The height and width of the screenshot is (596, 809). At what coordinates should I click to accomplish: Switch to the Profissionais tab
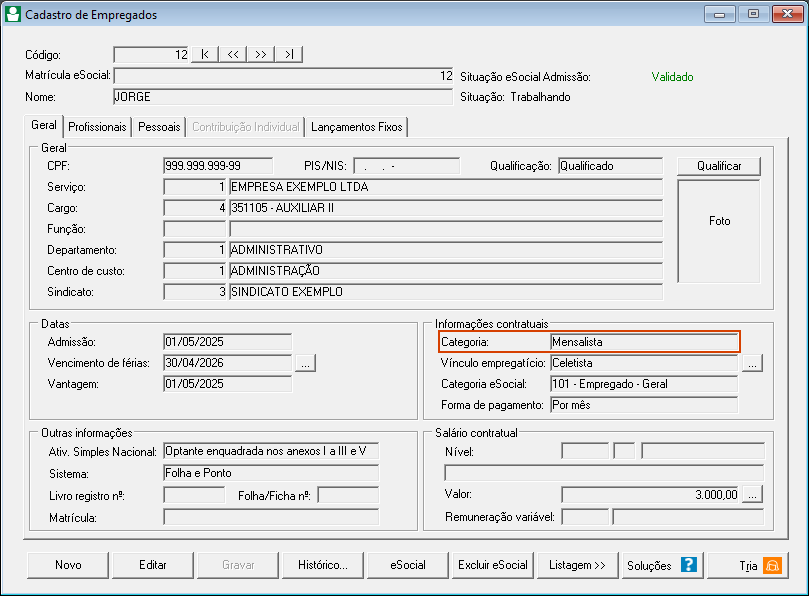click(97, 127)
